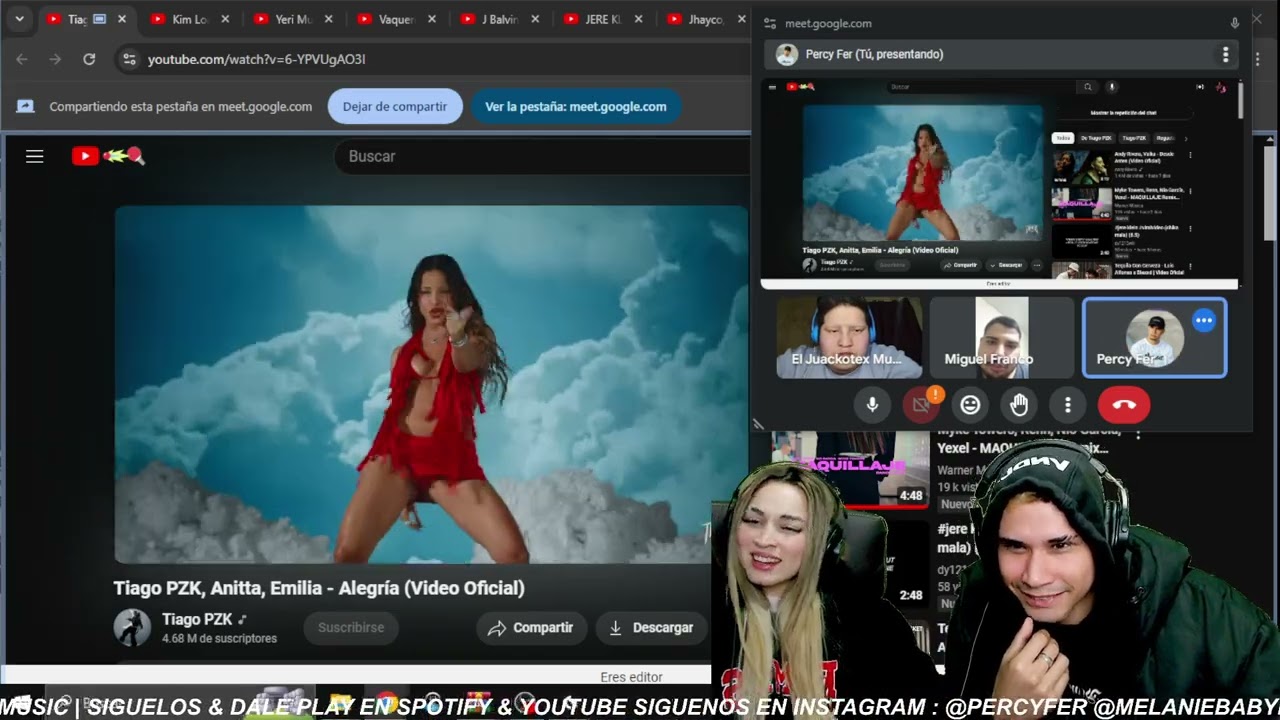Open the Tiago PZK channel name link
Viewport: 1280px width, 720px height.
197,619
